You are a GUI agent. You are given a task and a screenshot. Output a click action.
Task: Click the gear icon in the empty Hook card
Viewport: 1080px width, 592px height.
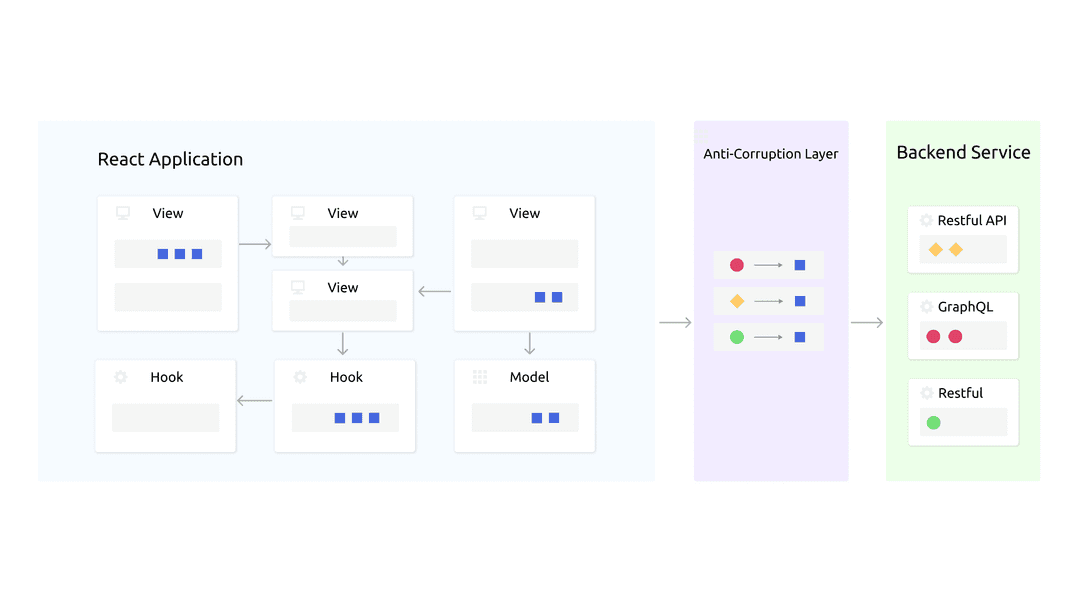click(x=121, y=377)
